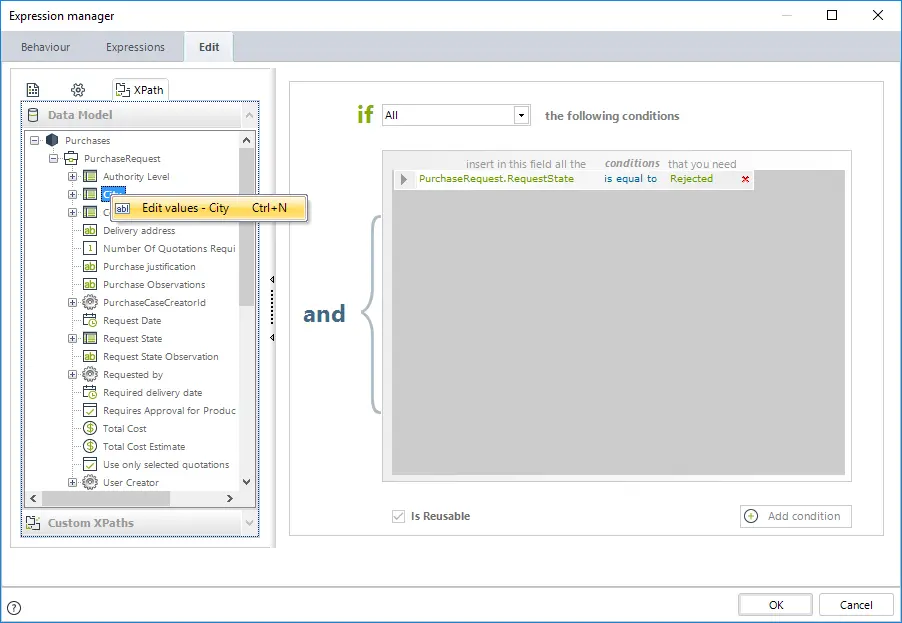Click the PurchaseRequest entity icon
Screen dimensions: 902x623
(71, 158)
